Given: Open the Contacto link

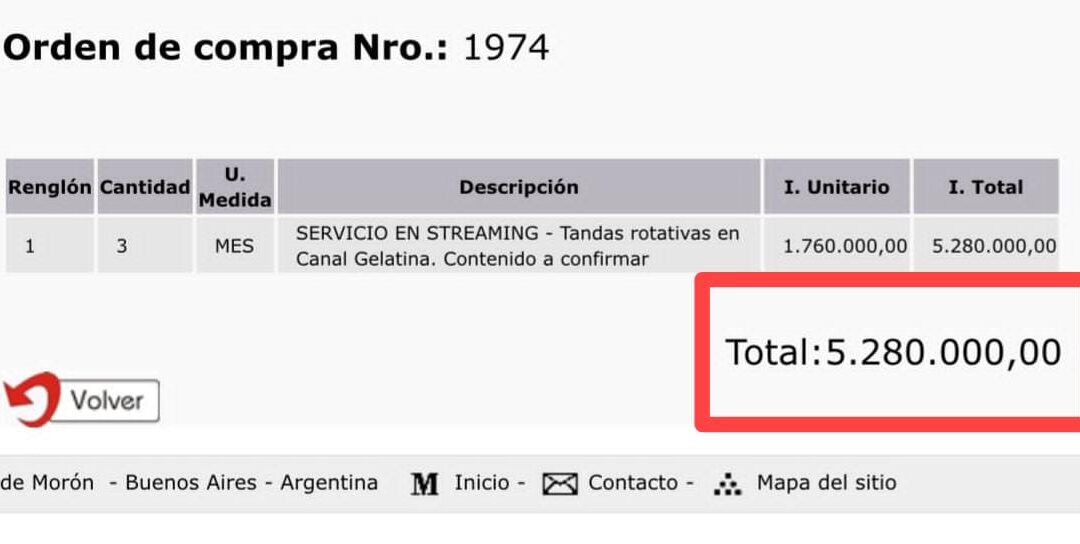Looking at the screenshot, I should [633, 483].
